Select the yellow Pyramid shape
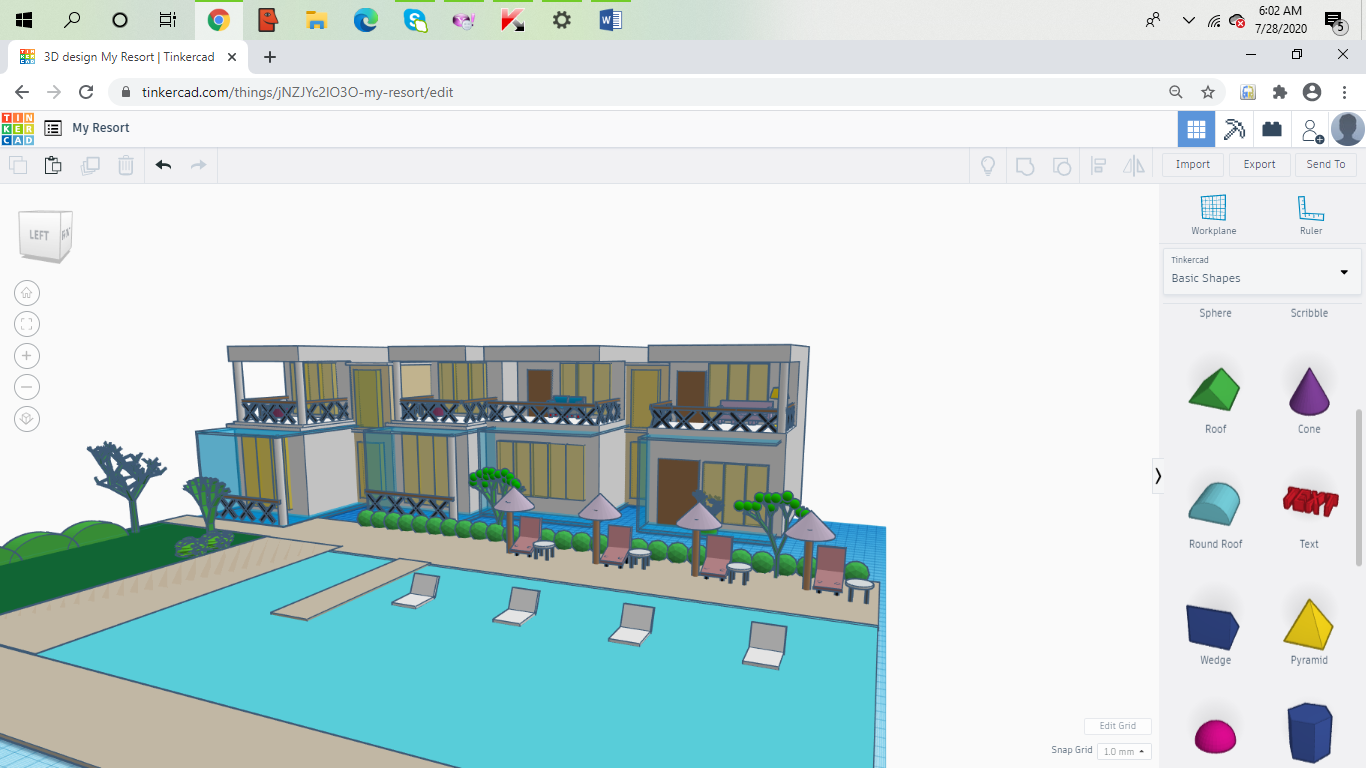Viewport: 1366px width, 768px height. click(x=1309, y=623)
